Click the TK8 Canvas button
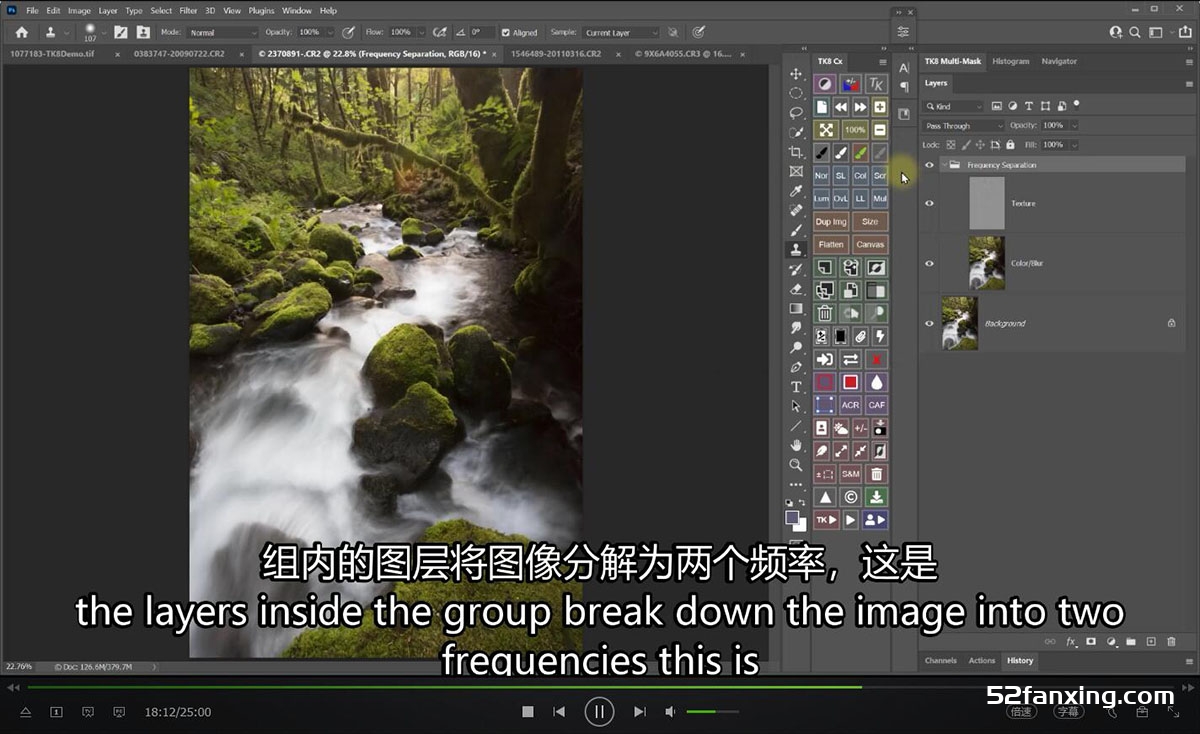This screenshot has width=1200, height=734. click(870, 244)
